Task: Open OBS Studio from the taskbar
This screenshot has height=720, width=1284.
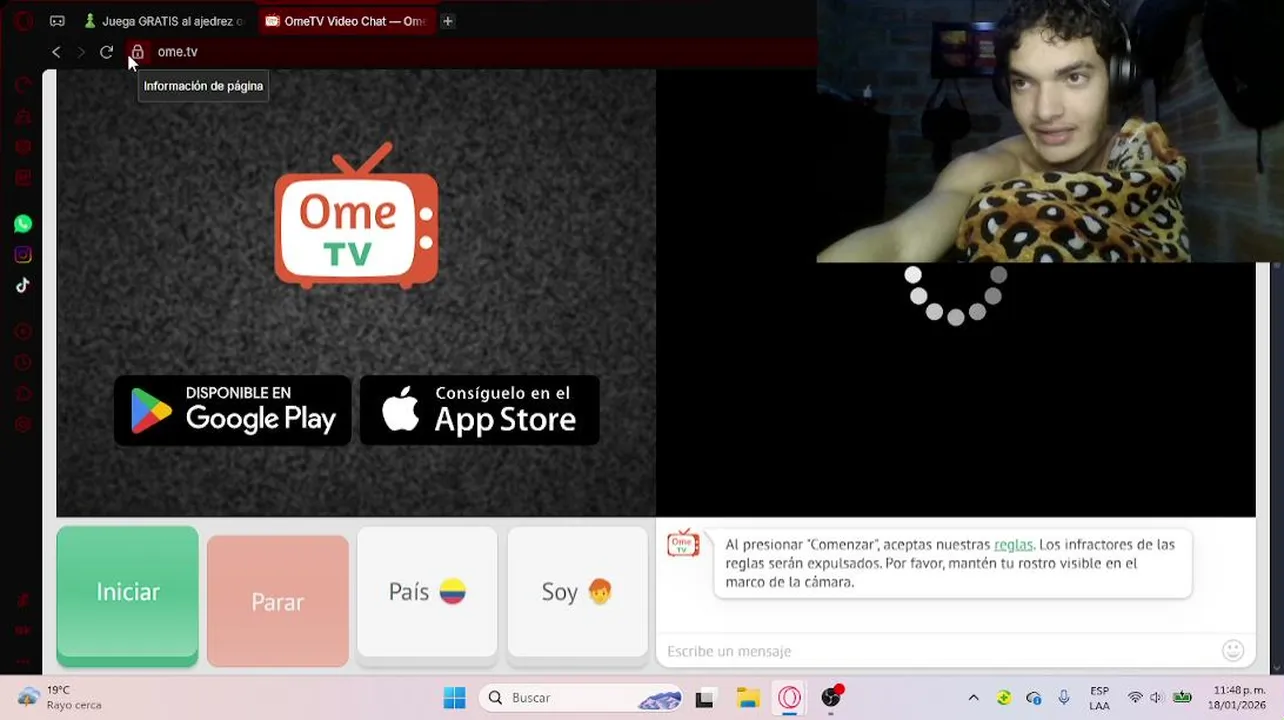Action: point(832,698)
